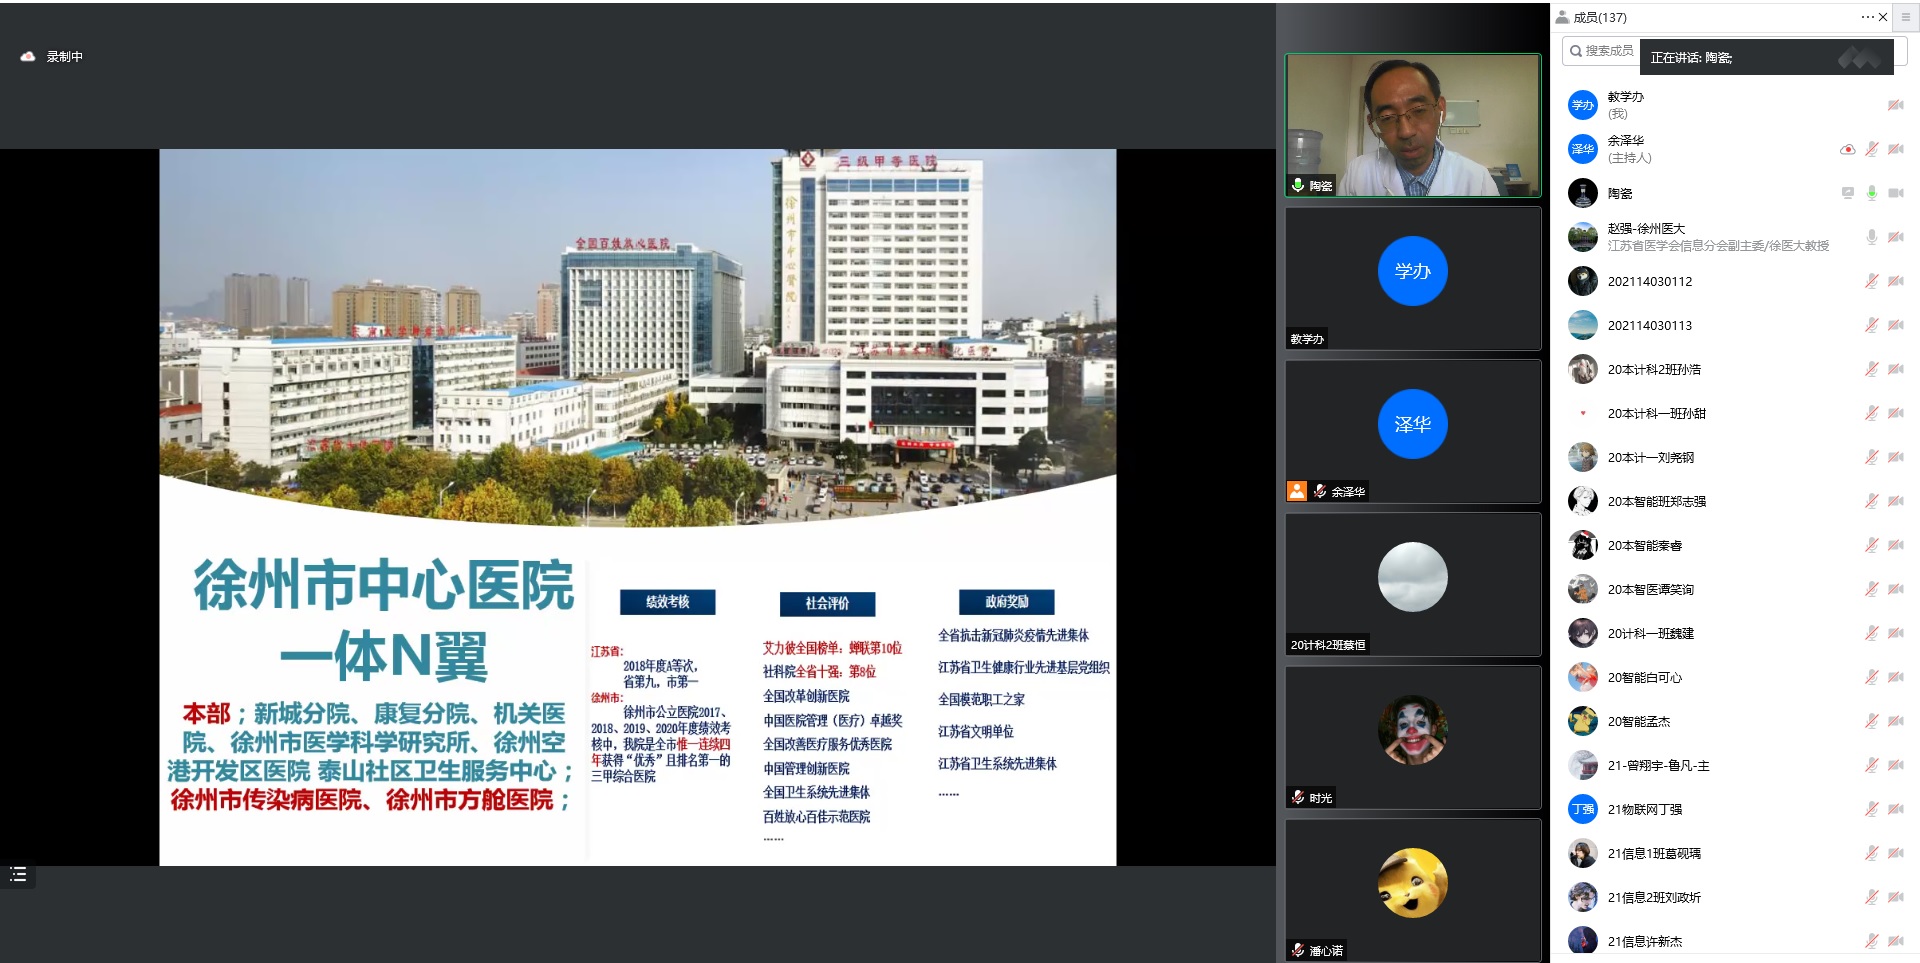Click blue 丁强 avatar in members list

tap(1583, 809)
